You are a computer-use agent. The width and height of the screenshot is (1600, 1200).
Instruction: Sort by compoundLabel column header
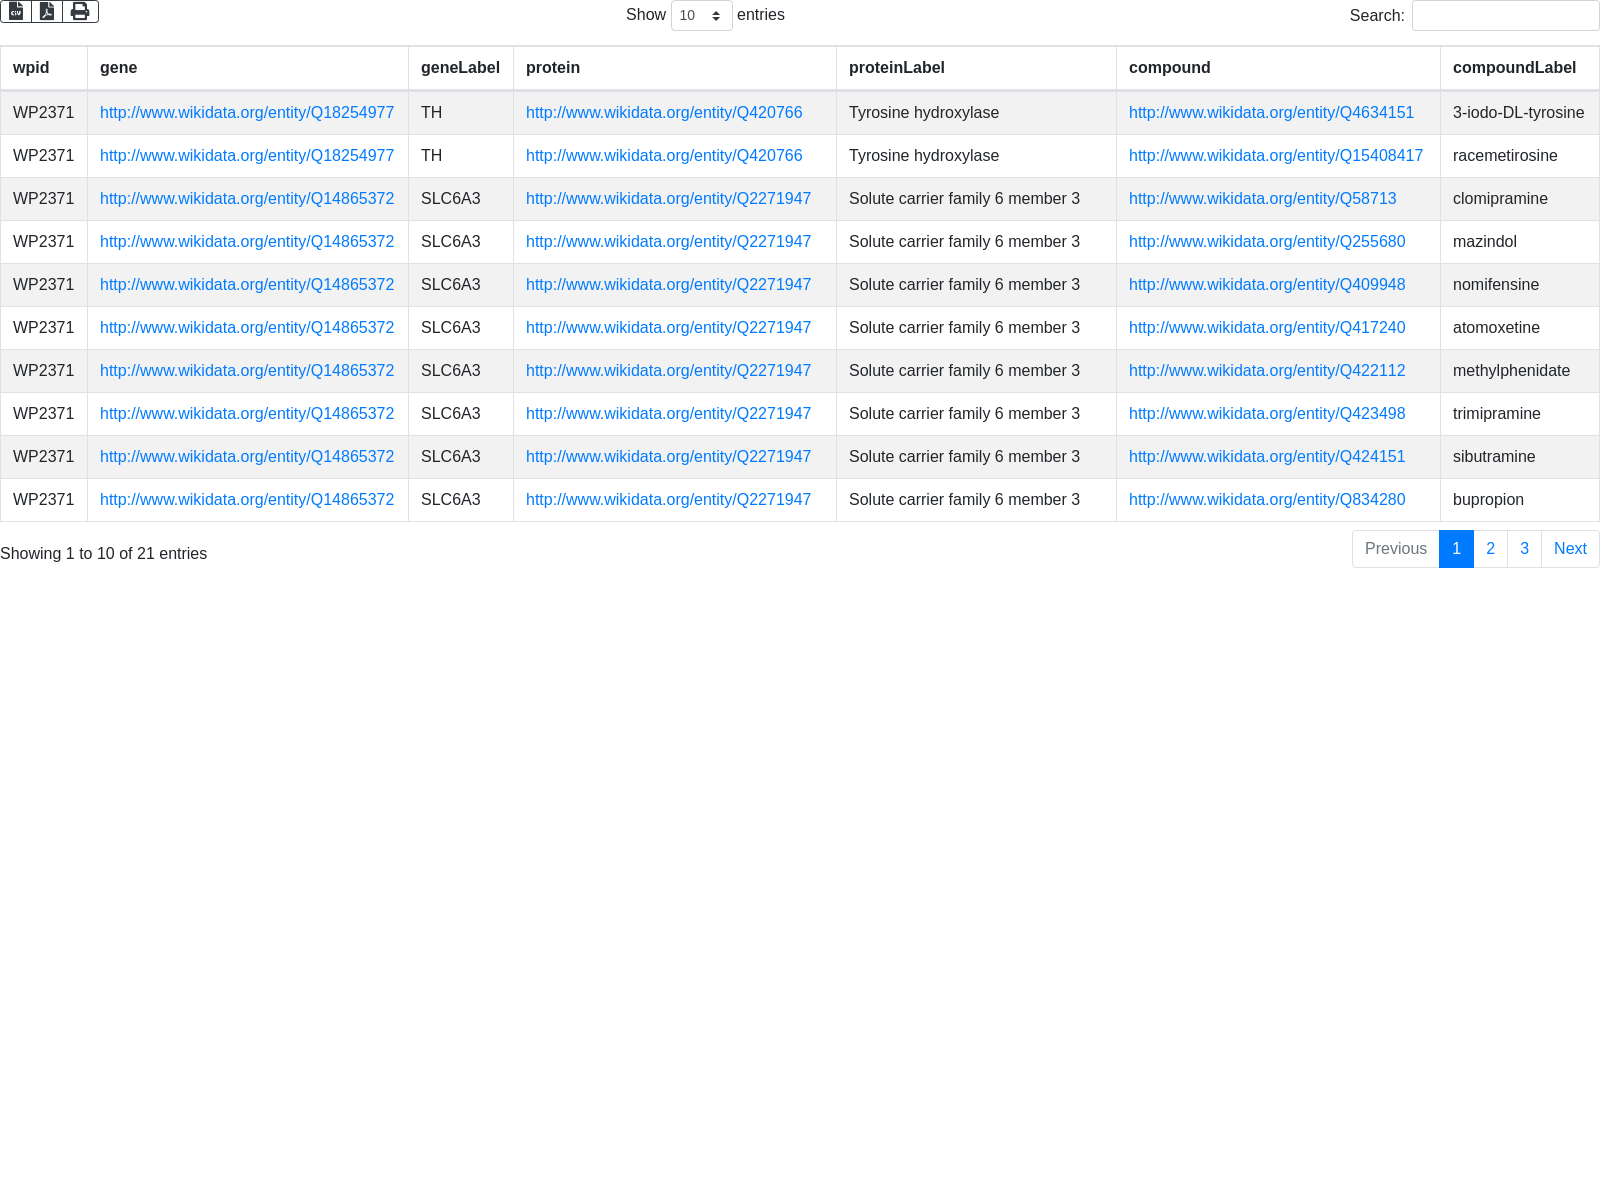tap(1514, 68)
